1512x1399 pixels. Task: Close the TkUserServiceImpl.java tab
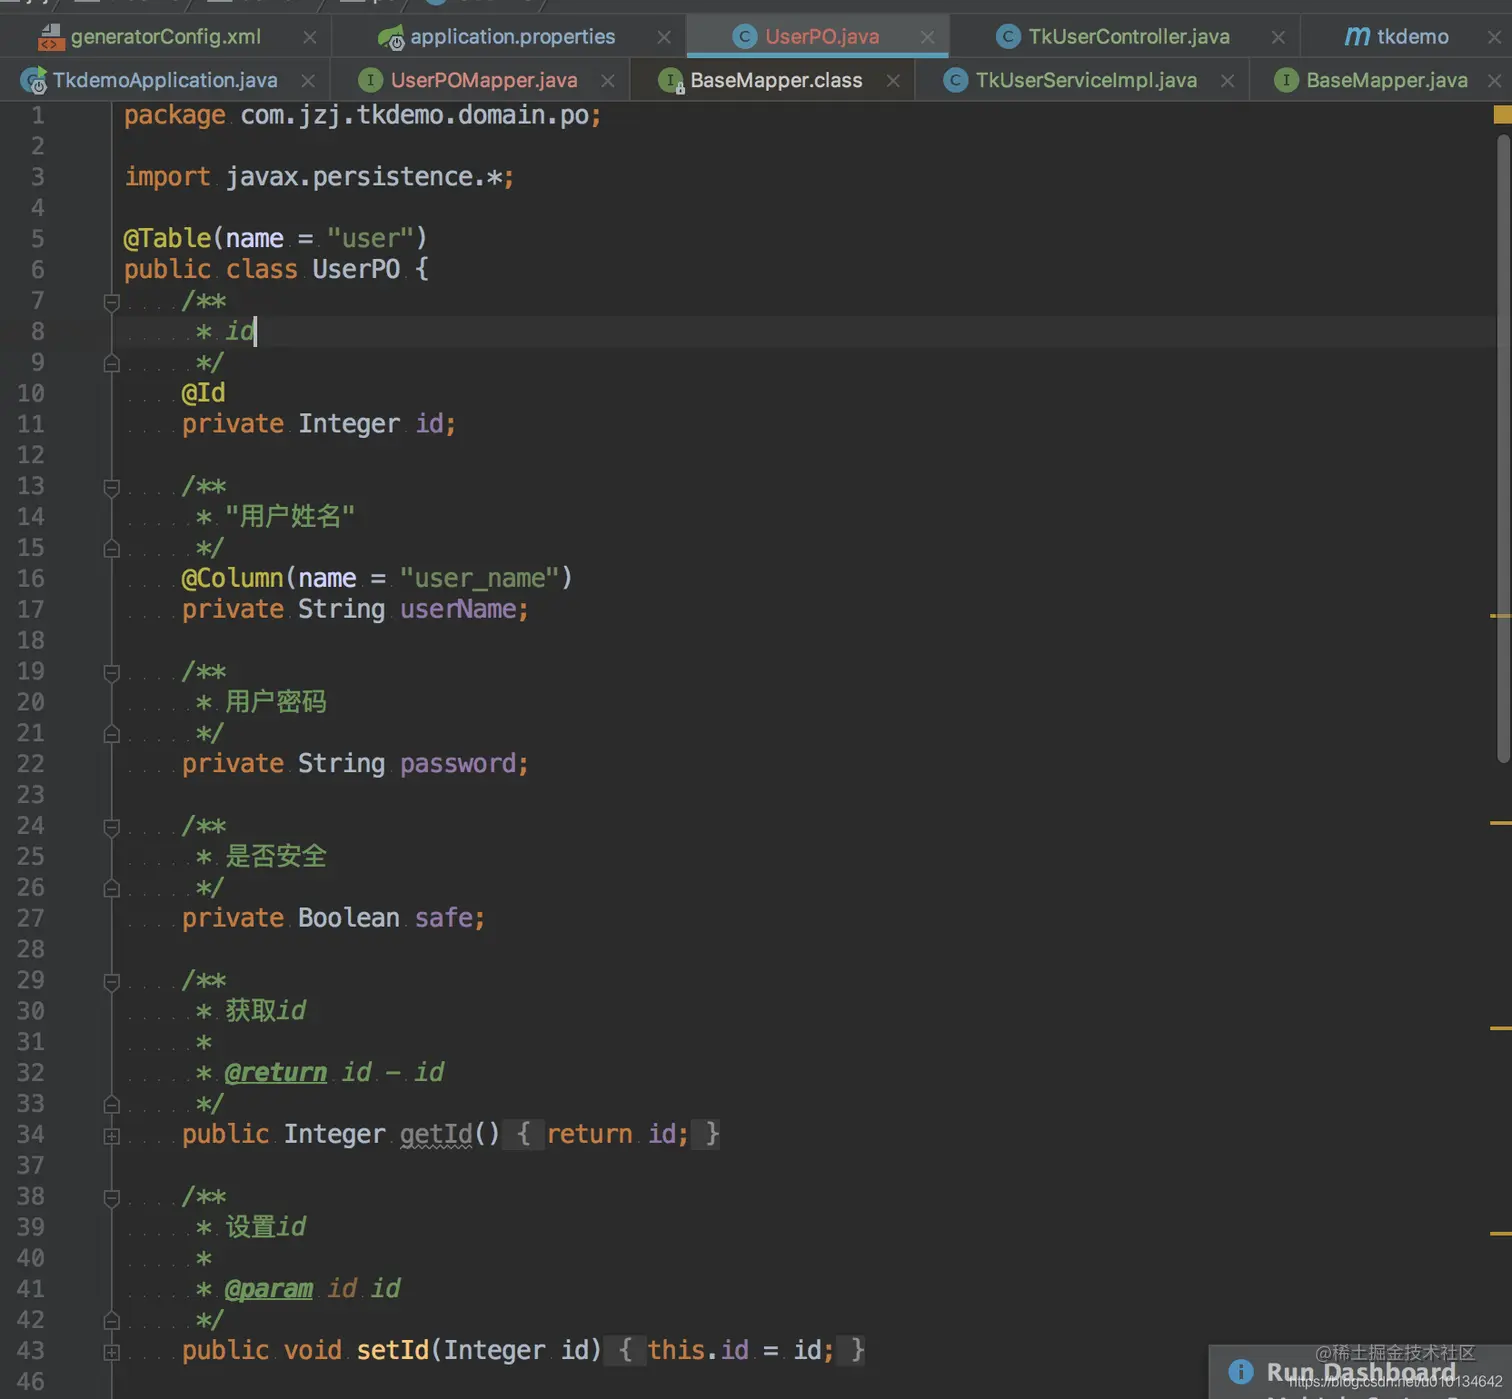pyautogui.click(x=1227, y=80)
